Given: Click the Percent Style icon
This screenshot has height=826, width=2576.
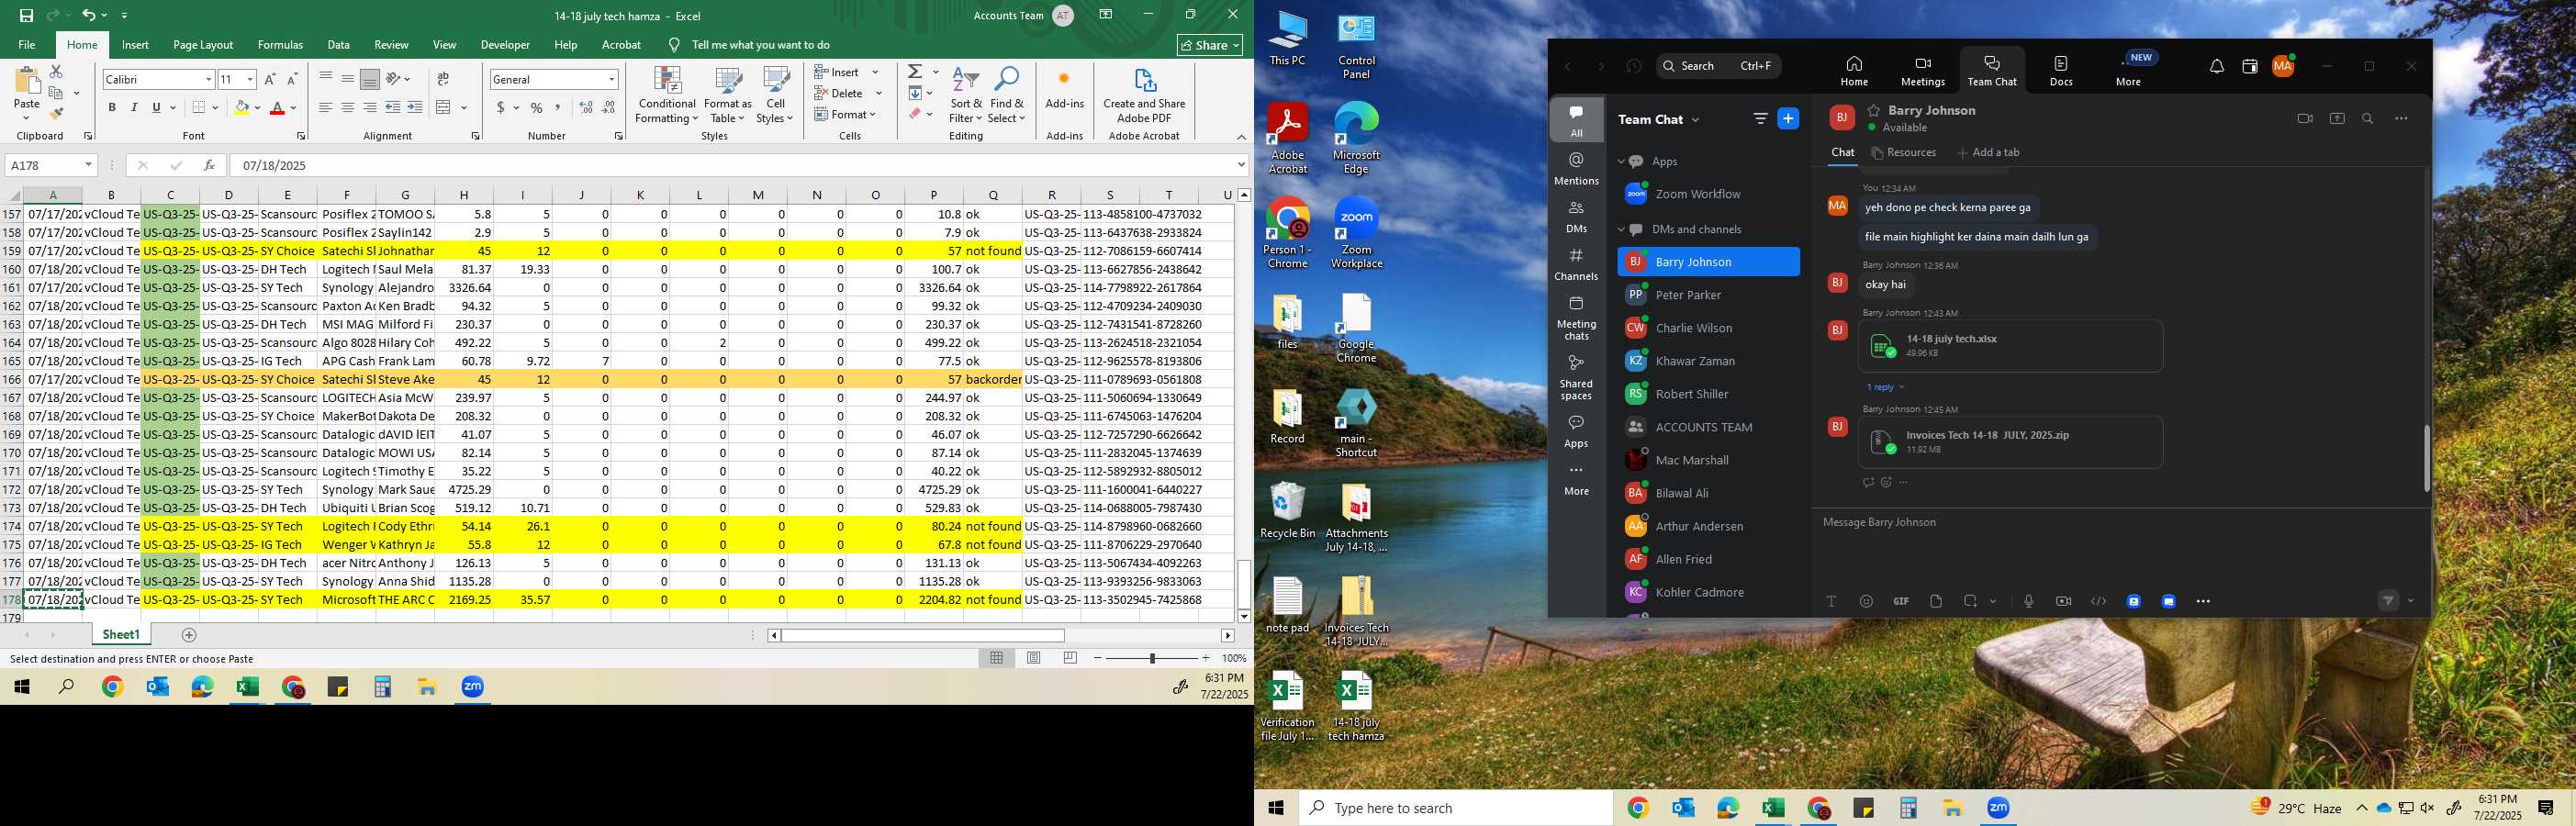Looking at the screenshot, I should 537,108.
